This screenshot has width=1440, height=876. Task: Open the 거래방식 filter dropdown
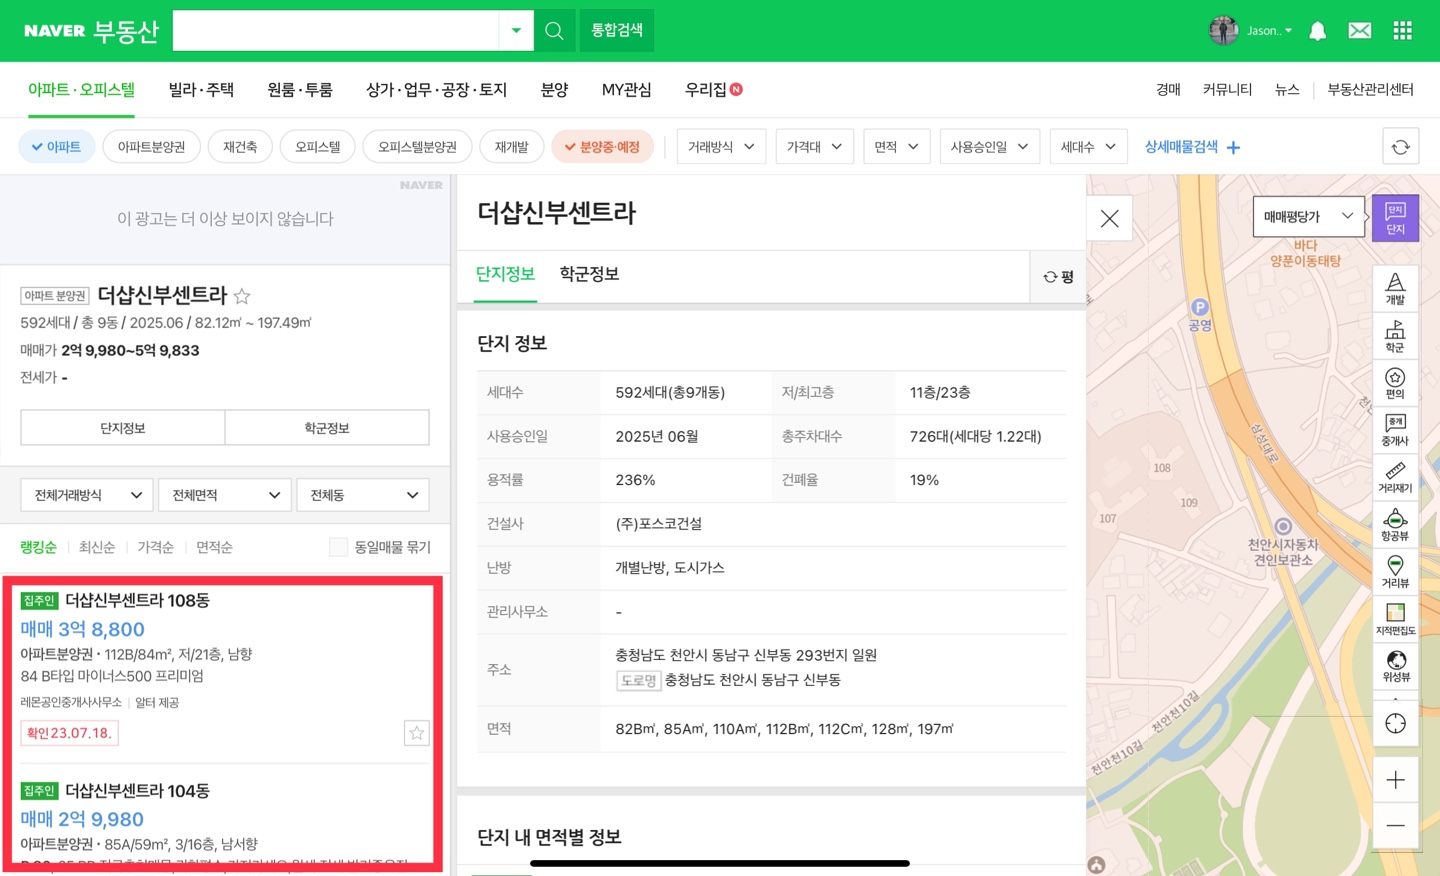tap(721, 147)
